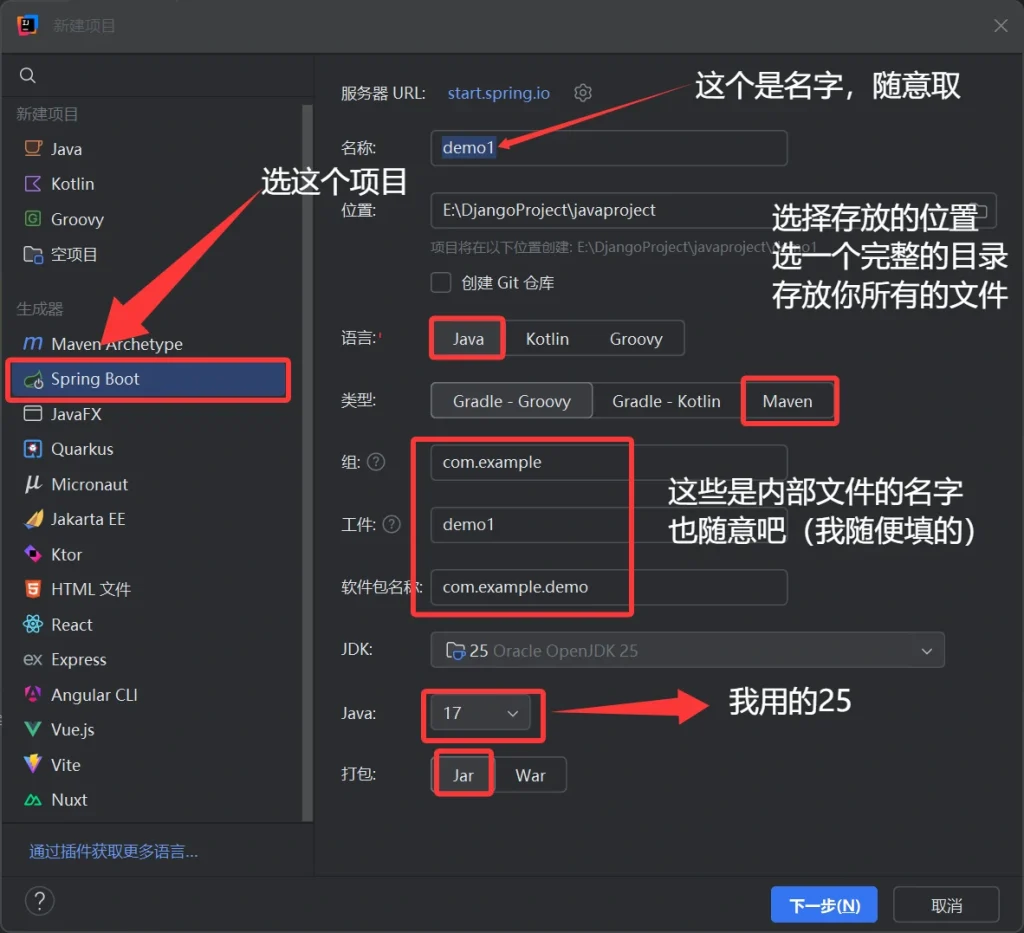Open server URL settings gear icon

tap(583, 93)
